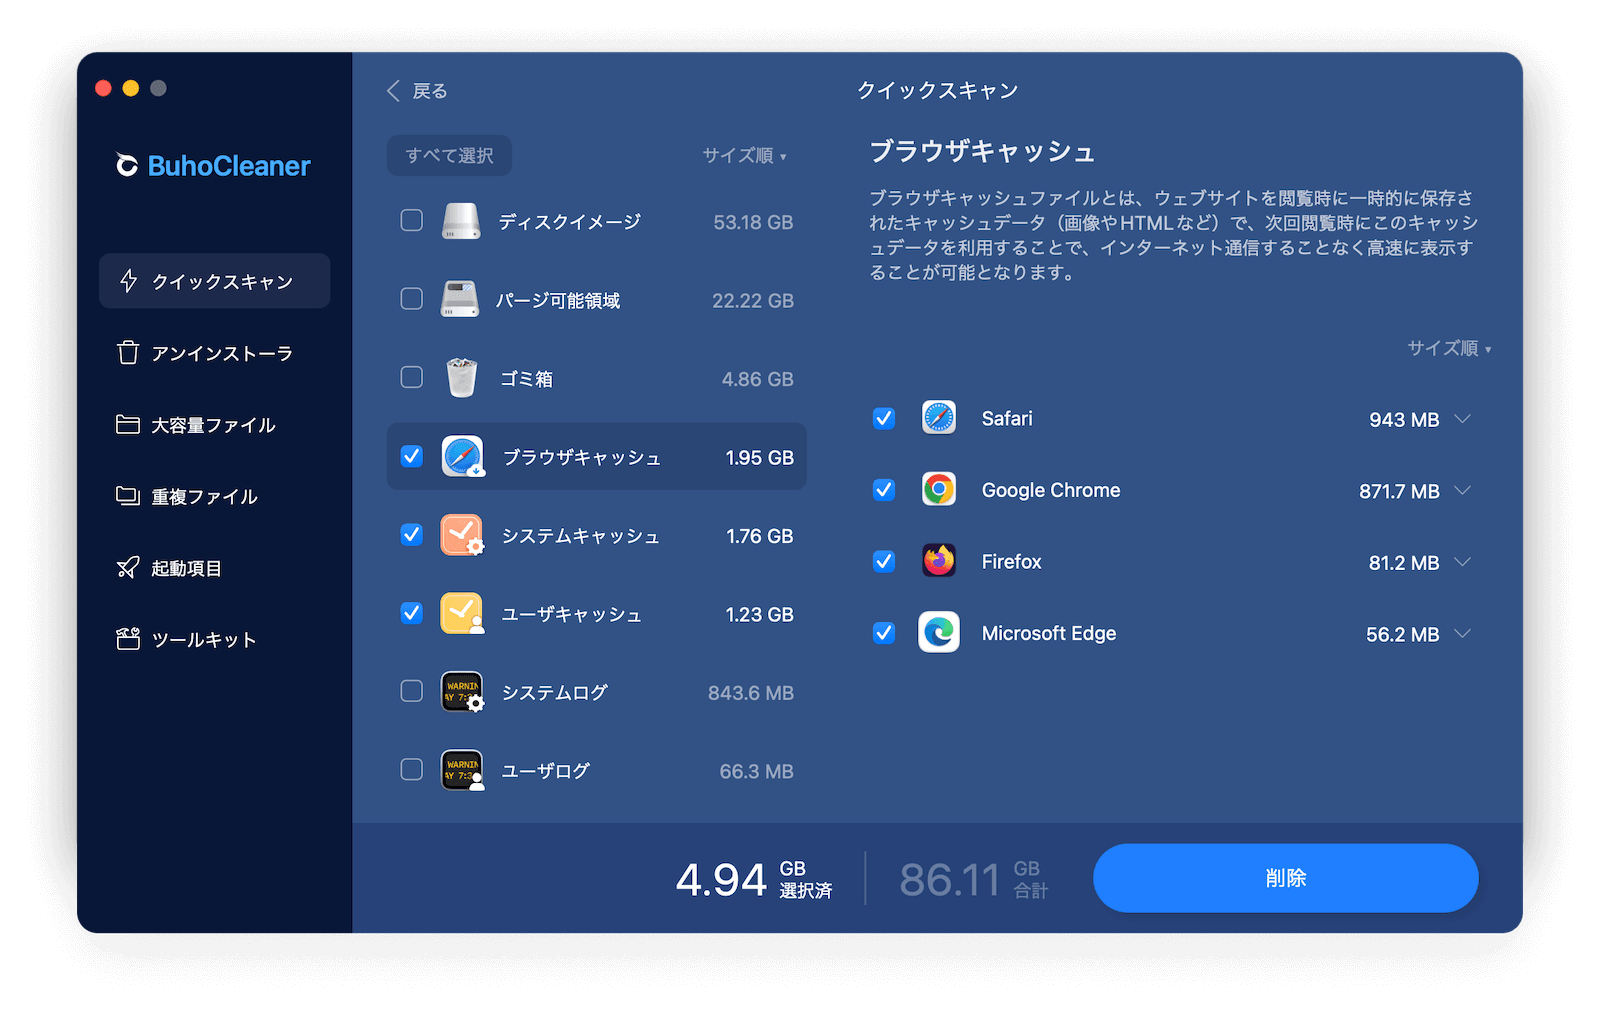Click the trash can アンインストーラ icon
The image size is (1600, 1035).
(128, 353)
